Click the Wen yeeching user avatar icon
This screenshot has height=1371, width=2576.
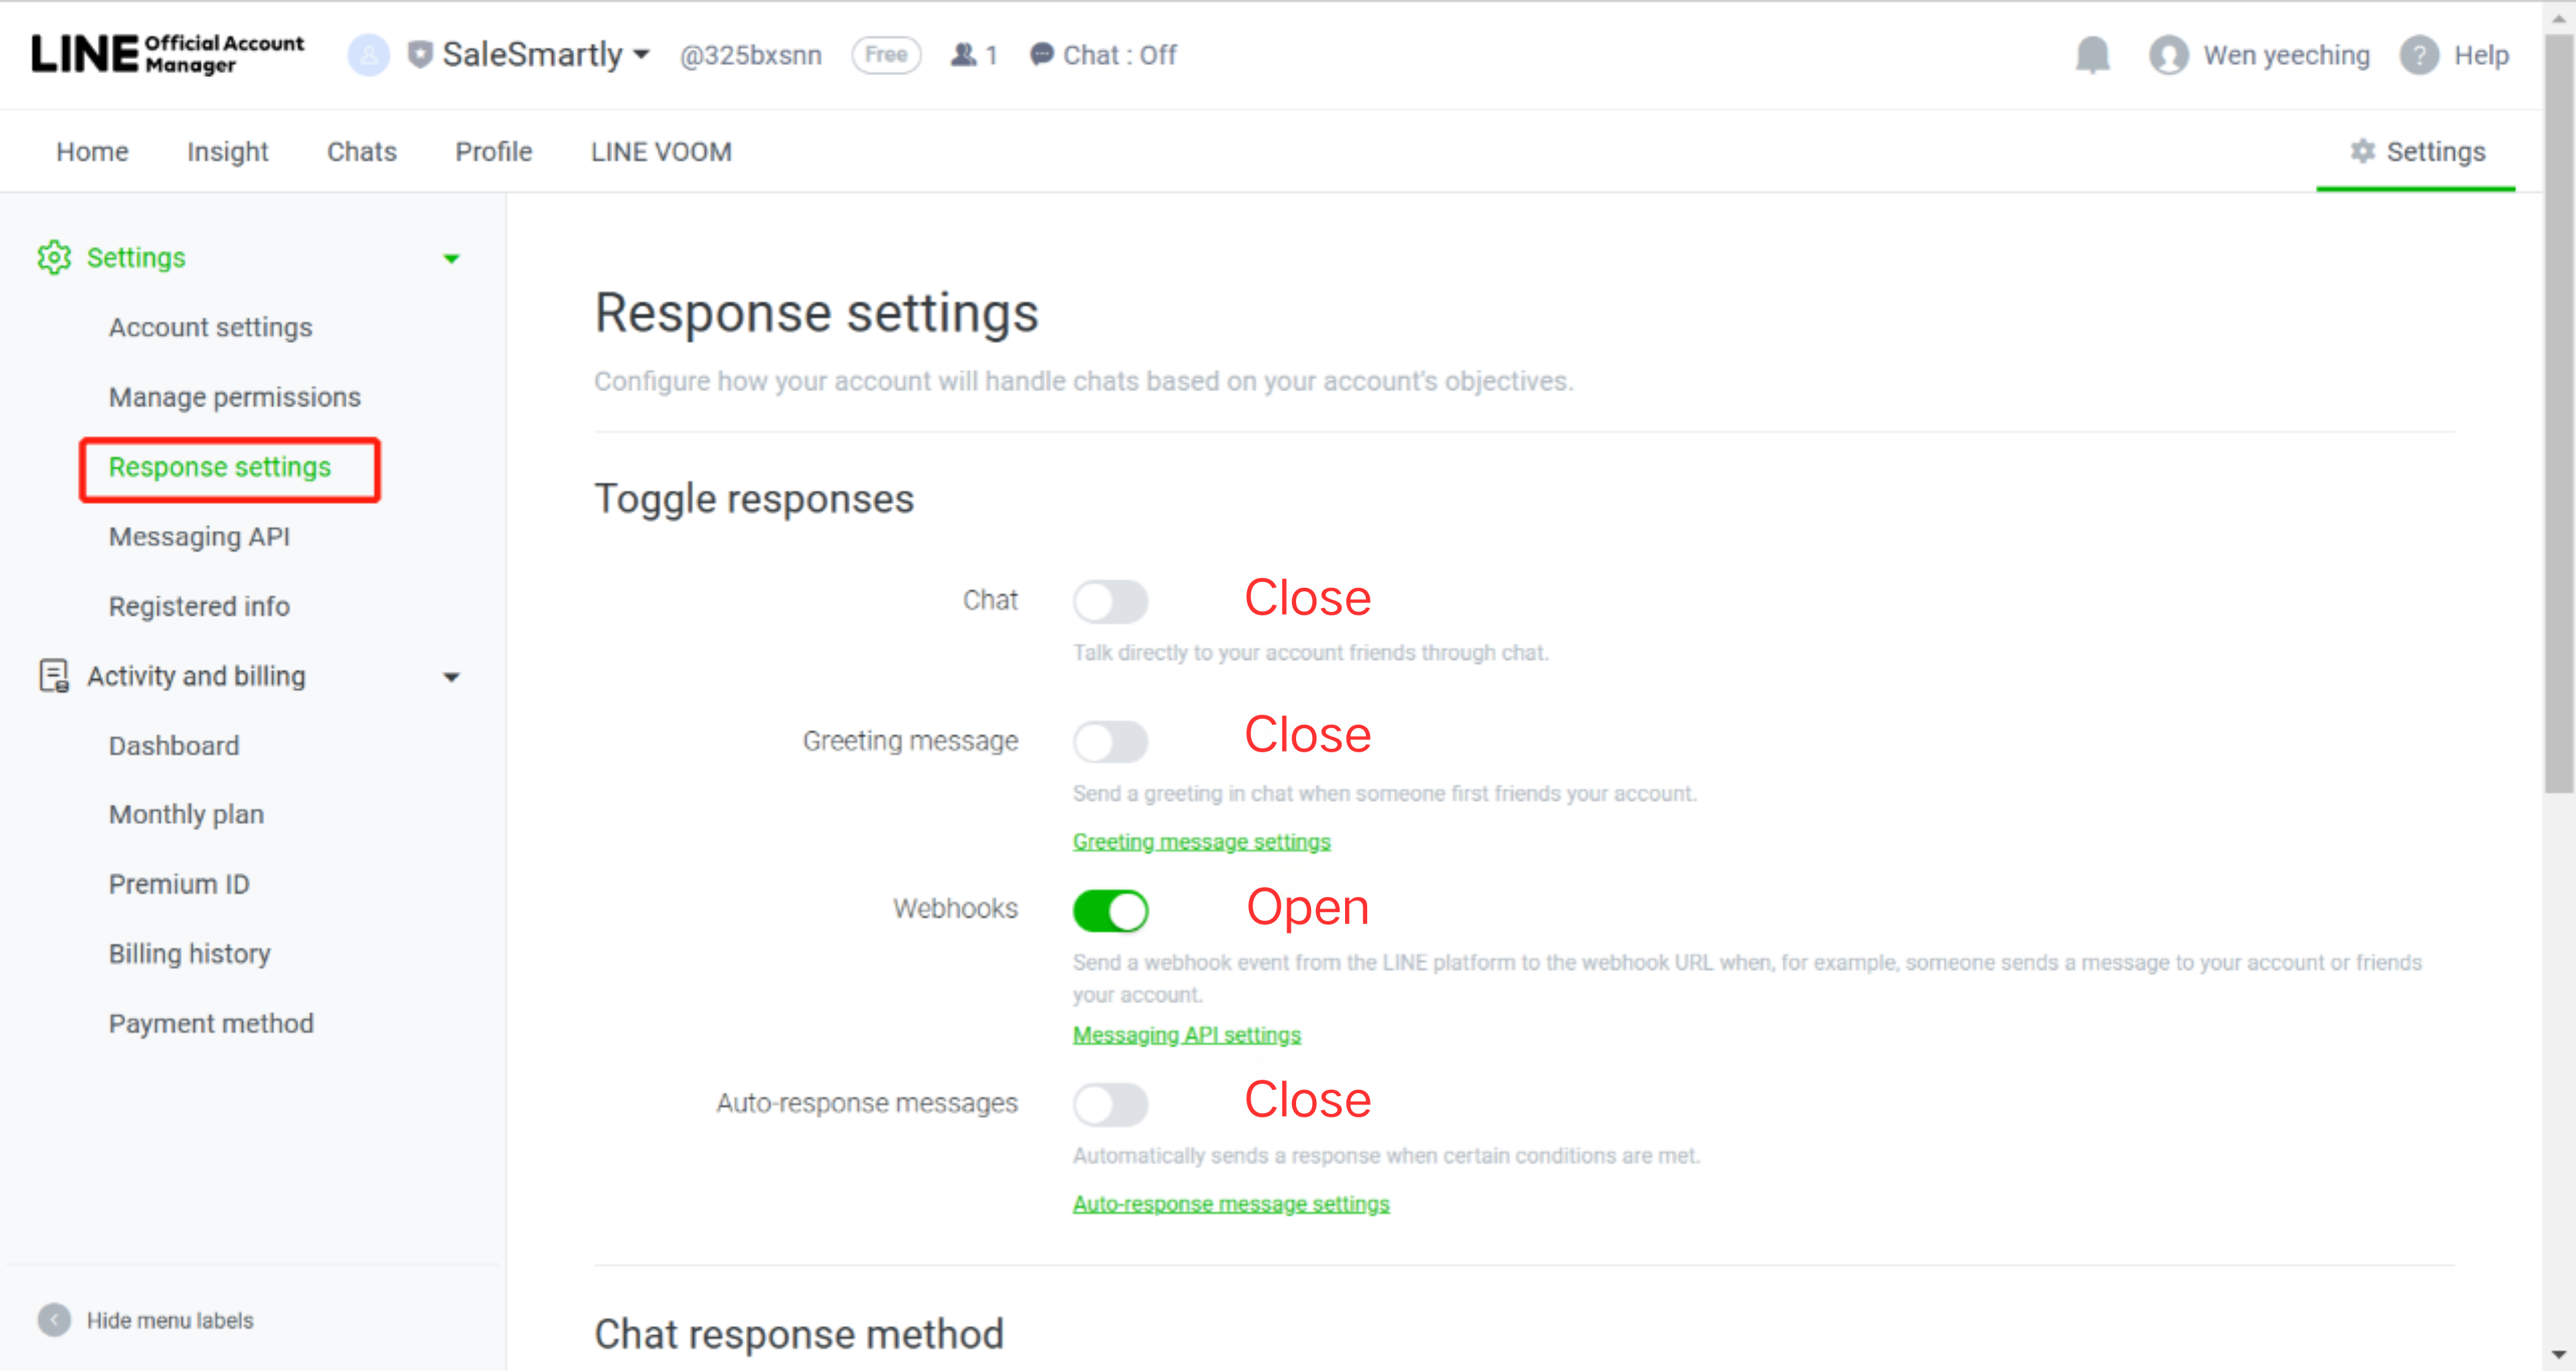2168,55
